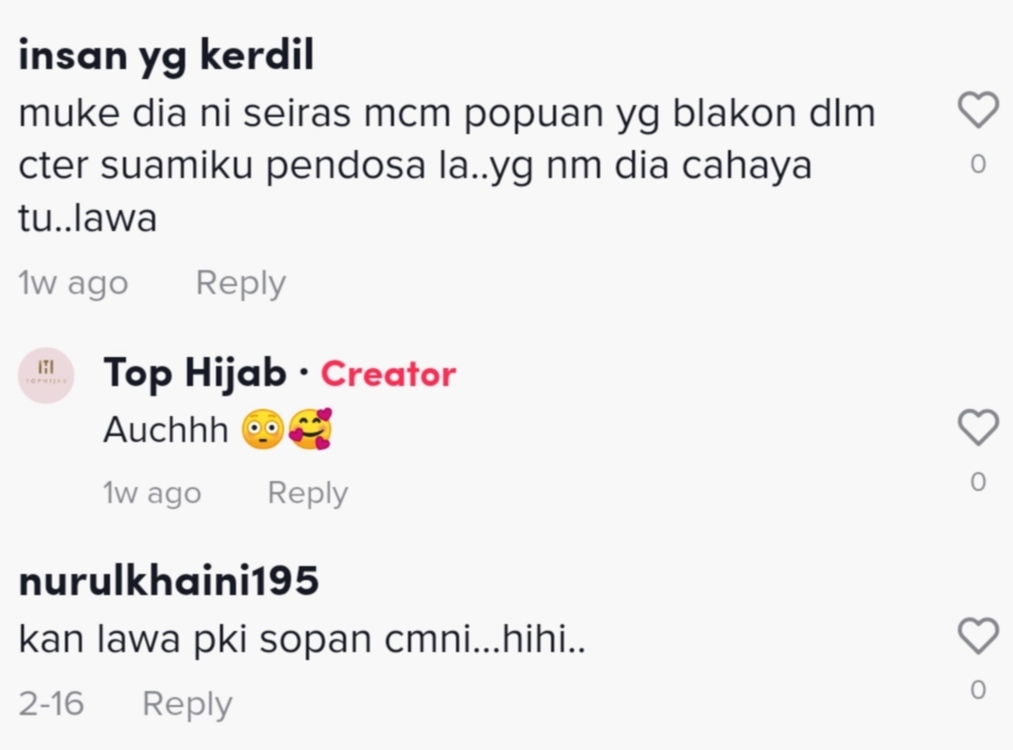Select the comment text about suamiku pendosa
Screen dimensions: 1013x750
446,165
